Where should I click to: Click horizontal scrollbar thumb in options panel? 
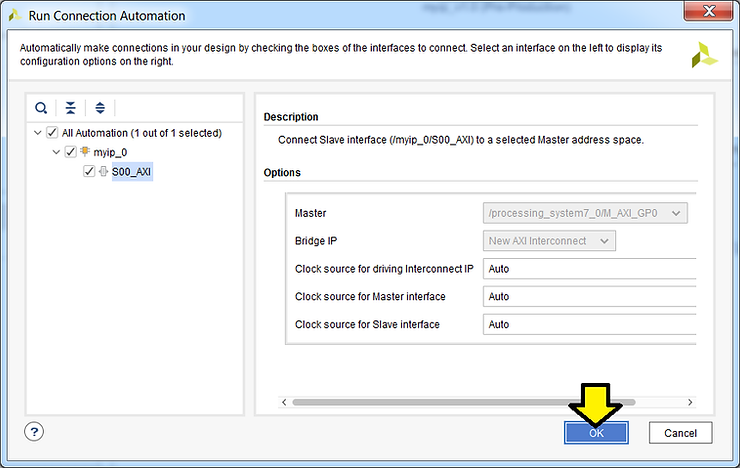tap(463, 402)
